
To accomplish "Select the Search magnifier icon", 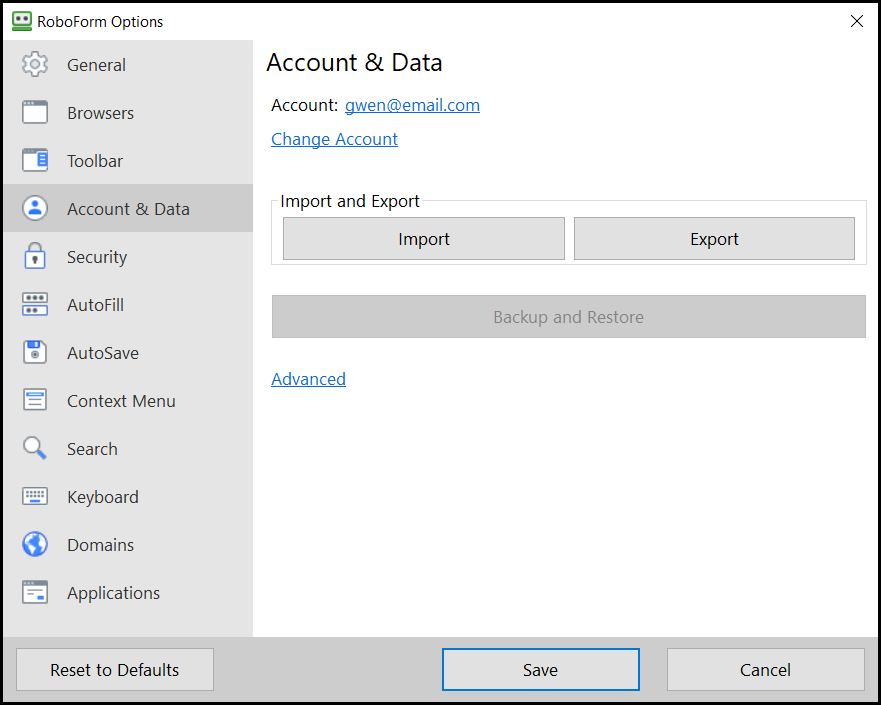I will point(35,449).
